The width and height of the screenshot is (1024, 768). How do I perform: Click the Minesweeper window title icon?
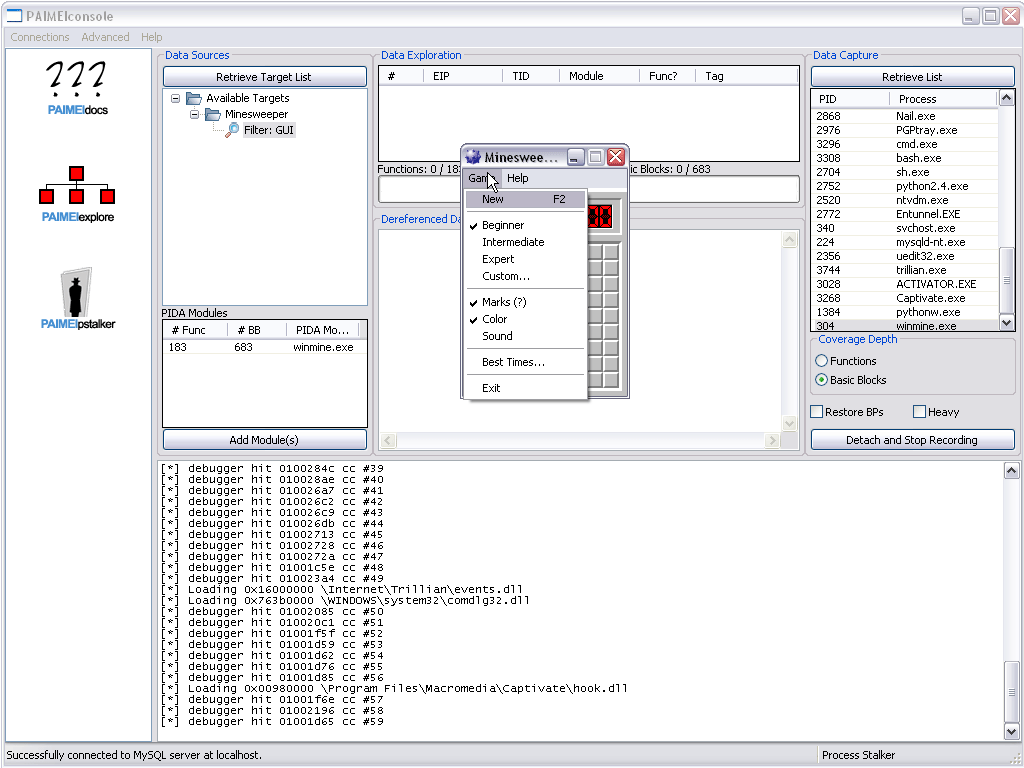(x=473, y=157)
